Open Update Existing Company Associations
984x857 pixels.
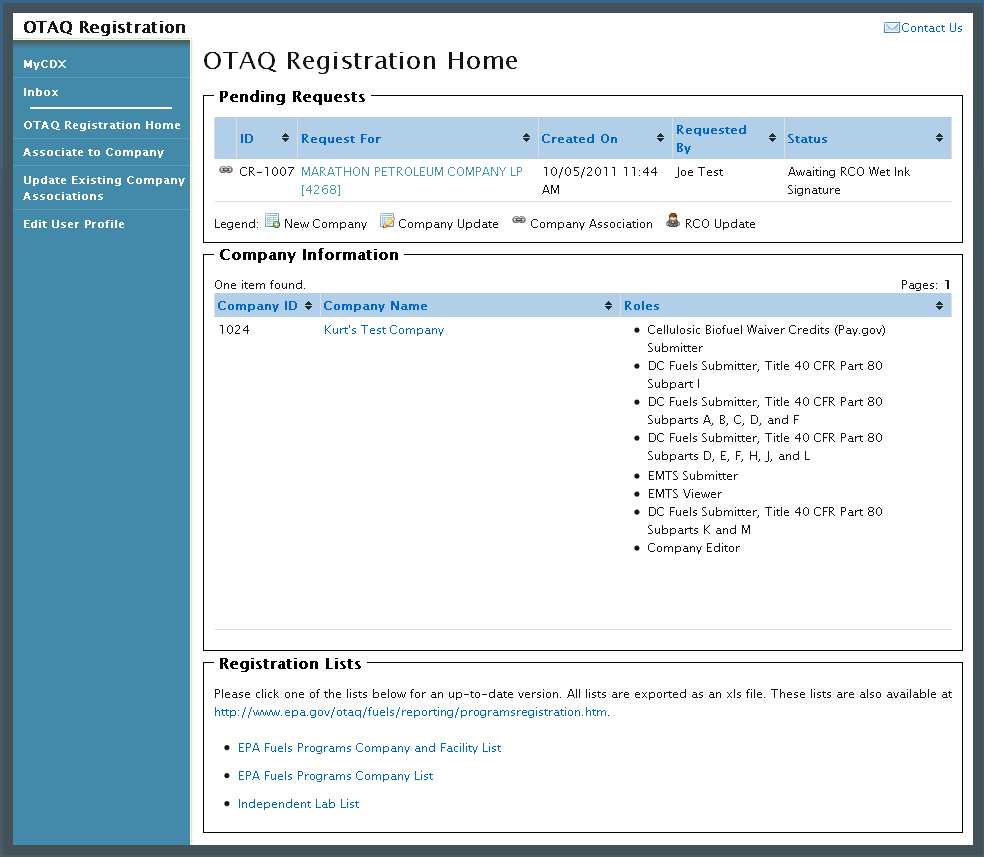tap(104, 188)
